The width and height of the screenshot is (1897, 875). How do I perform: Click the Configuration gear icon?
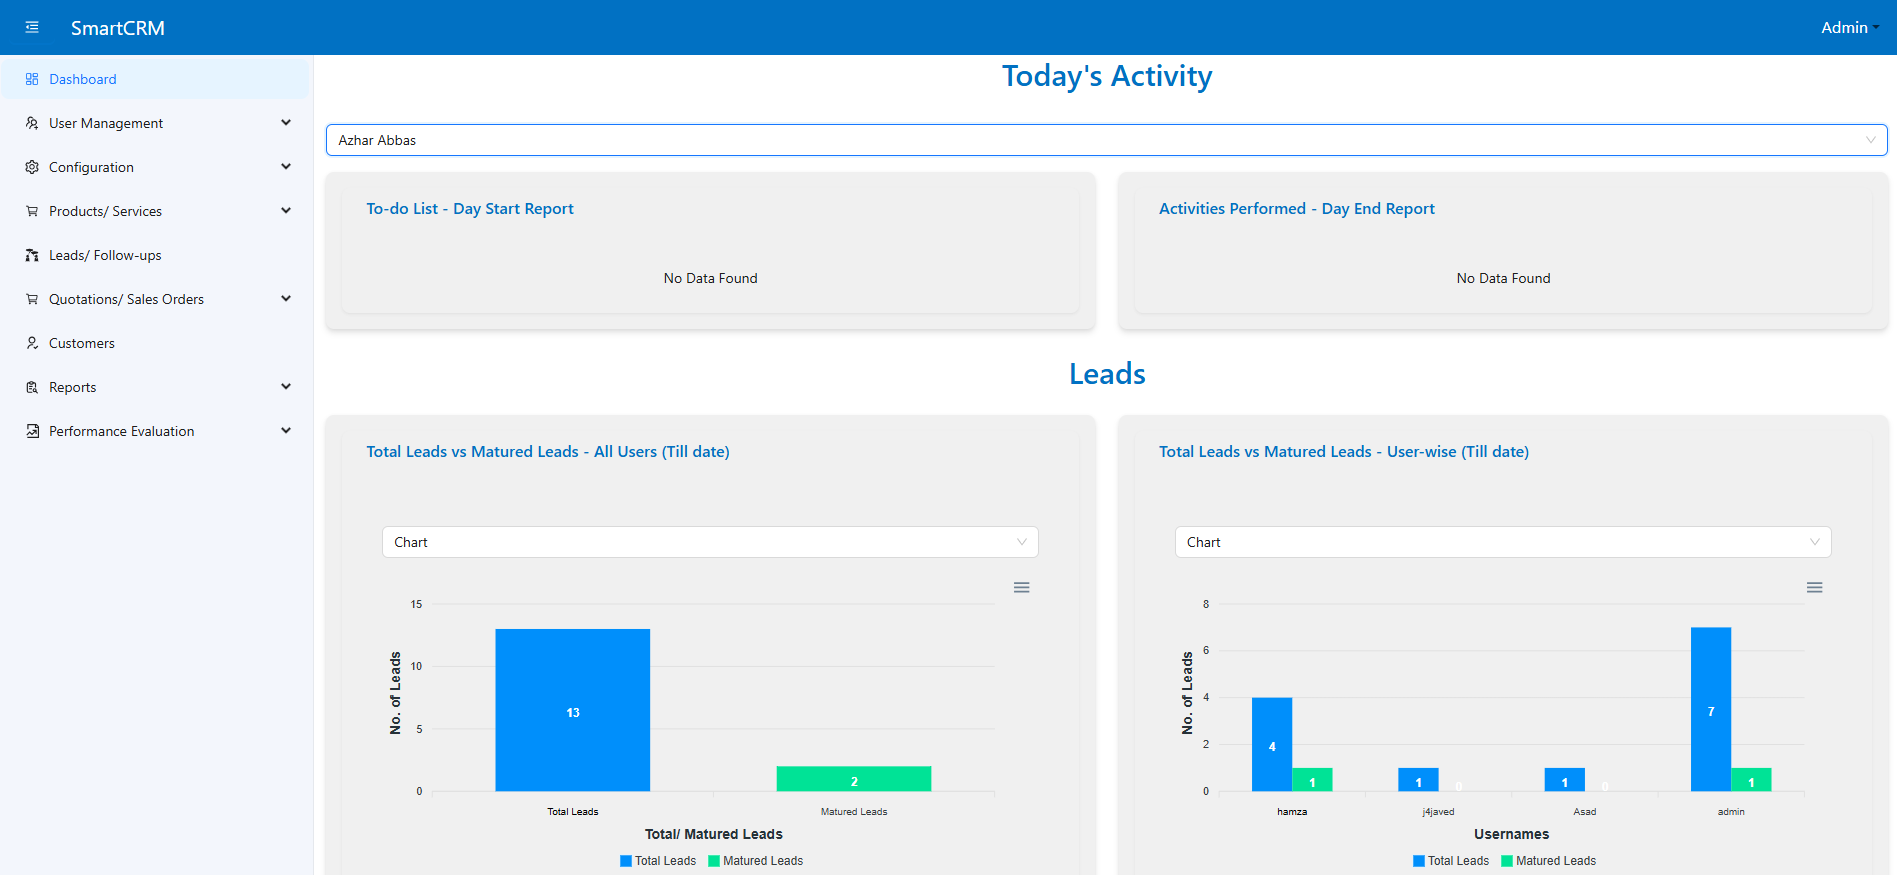click(x=32, y=167)
